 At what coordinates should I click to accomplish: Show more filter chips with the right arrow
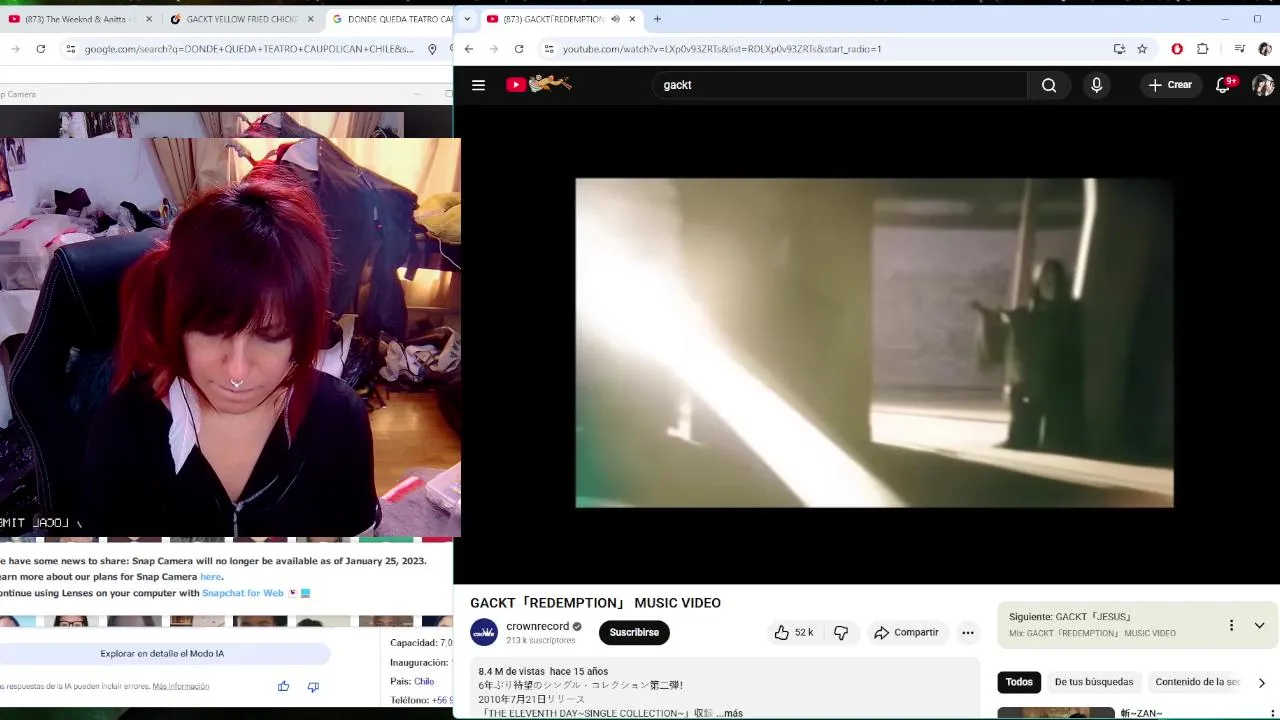(1261, 683)
